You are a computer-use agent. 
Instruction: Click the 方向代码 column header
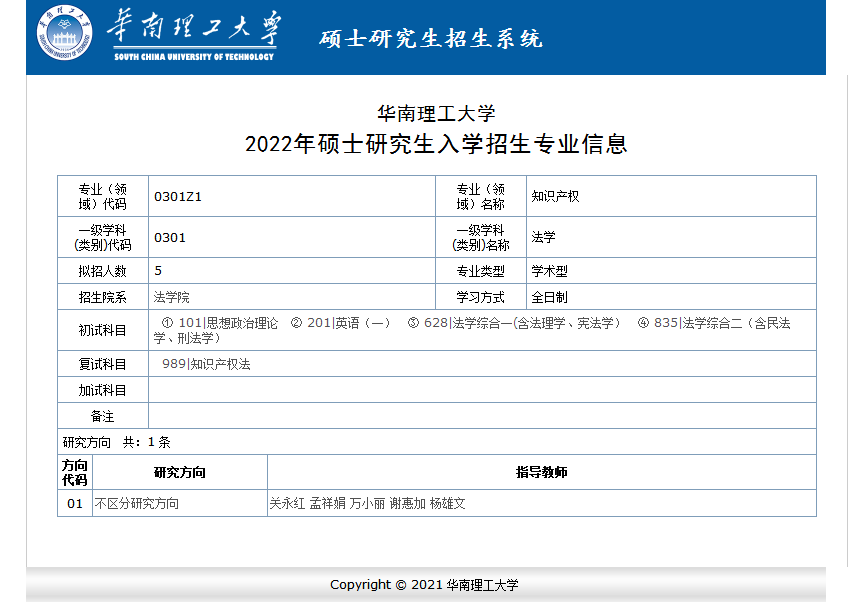pyautogui.click(x=75, y=472)
